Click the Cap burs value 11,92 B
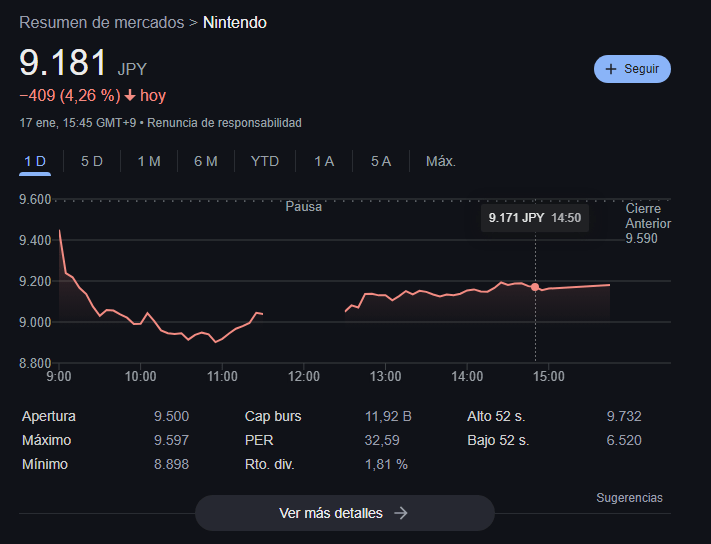The image size is (711, 544). 388,416
